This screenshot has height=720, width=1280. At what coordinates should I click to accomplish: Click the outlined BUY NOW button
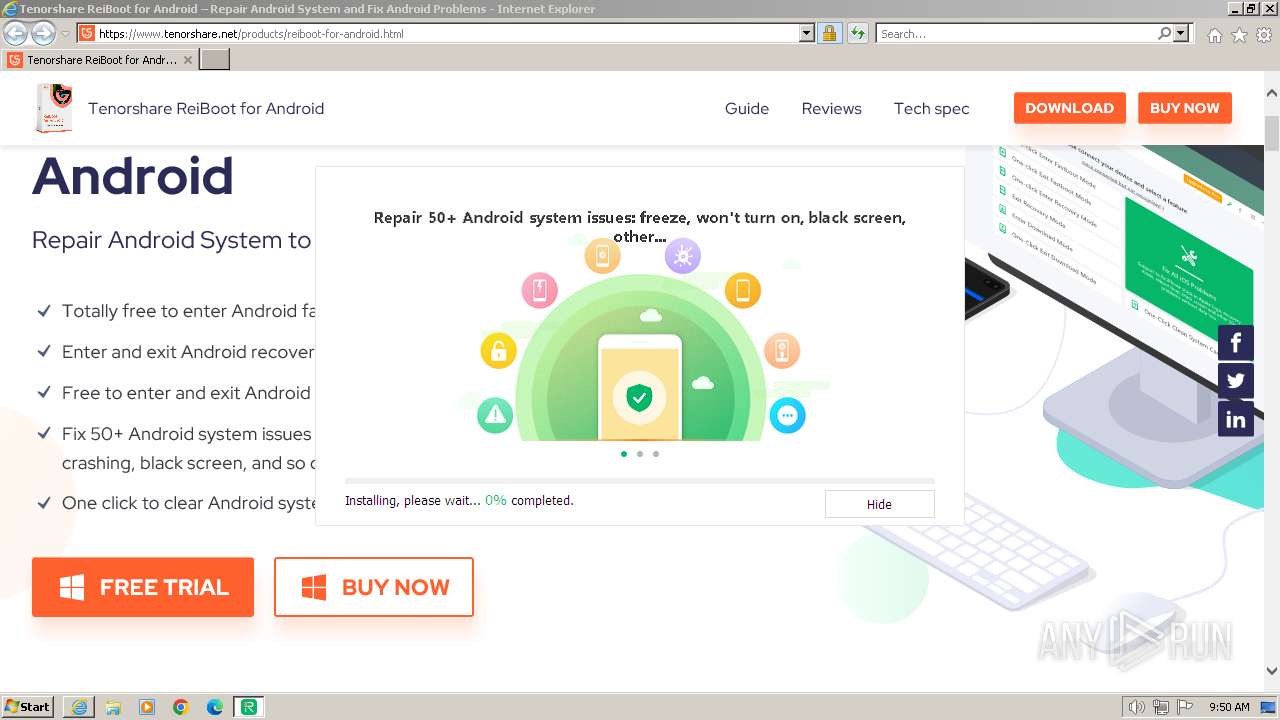(x=373, y=587)
